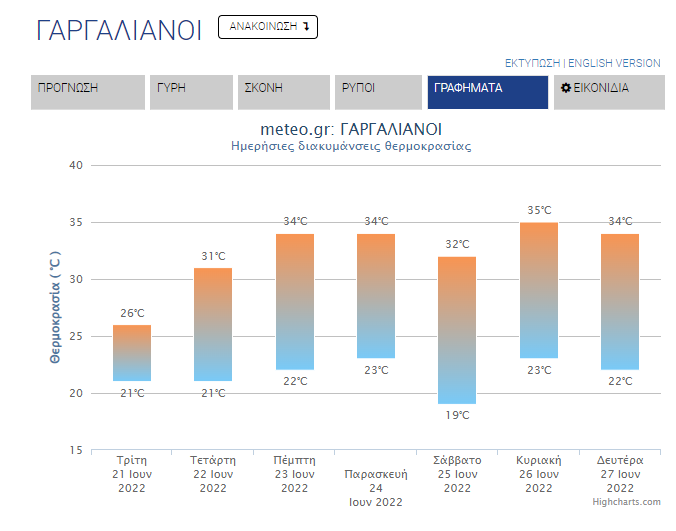The height and width of the screenshot is (531, 676).
Task: Click the 19°C label under Σάββατο bar
Action: click(457, 415)
